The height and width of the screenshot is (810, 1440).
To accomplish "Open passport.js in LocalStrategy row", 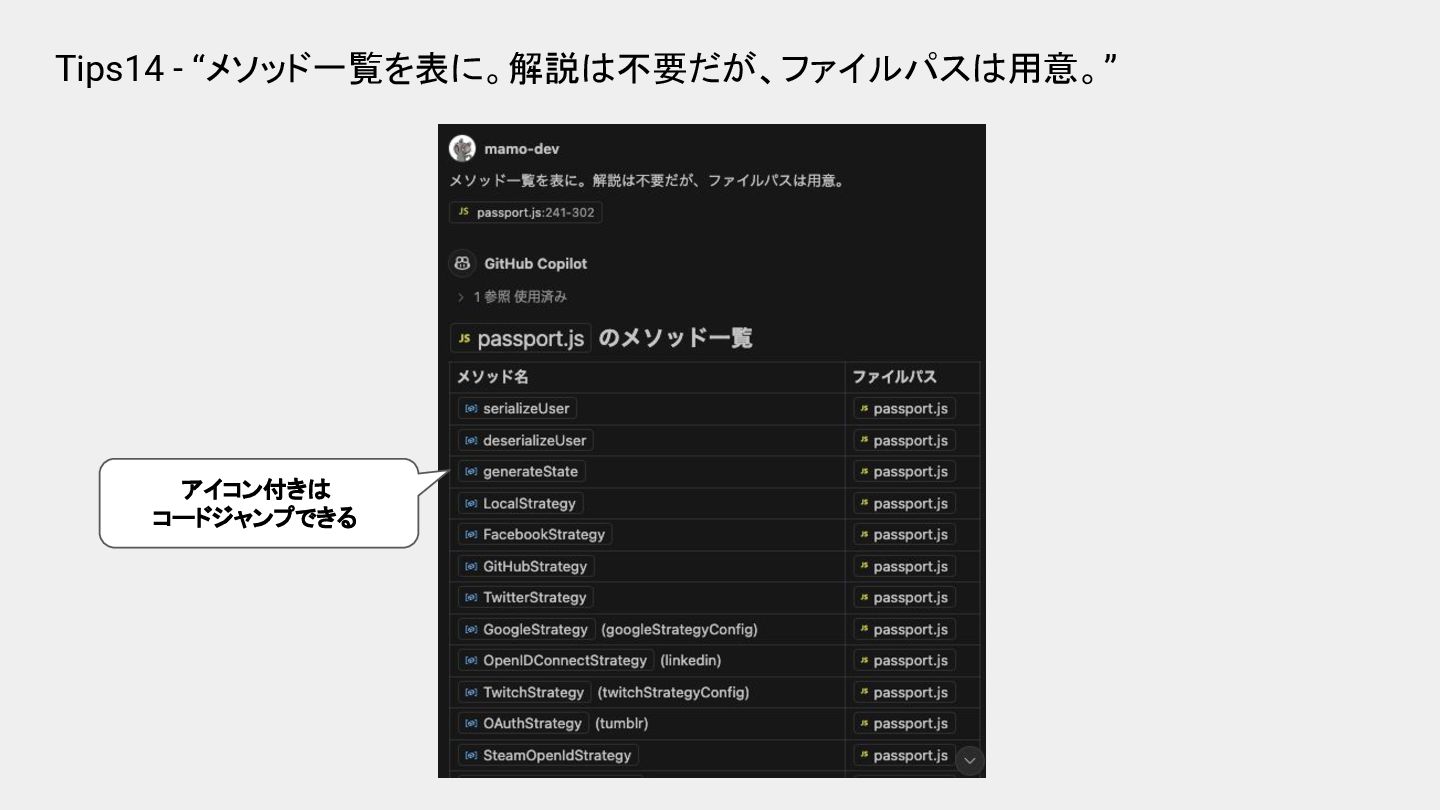I will [x=904, y=503].
